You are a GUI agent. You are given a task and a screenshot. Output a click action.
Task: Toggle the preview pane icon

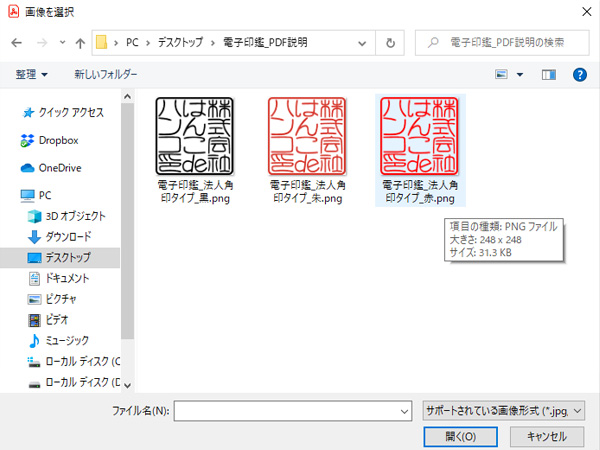coord(548,74)
